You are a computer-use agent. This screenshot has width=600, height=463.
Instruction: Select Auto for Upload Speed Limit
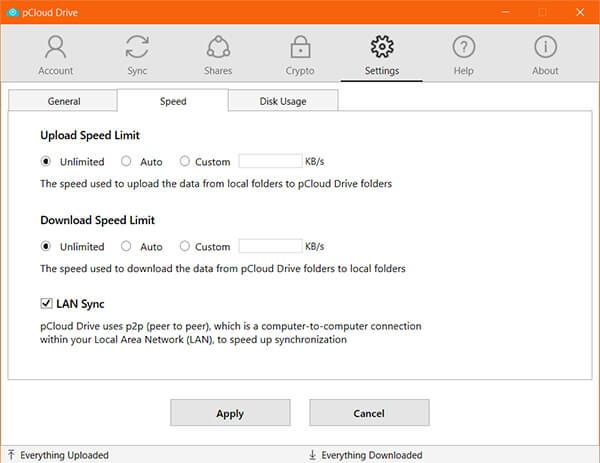(126, 161)
